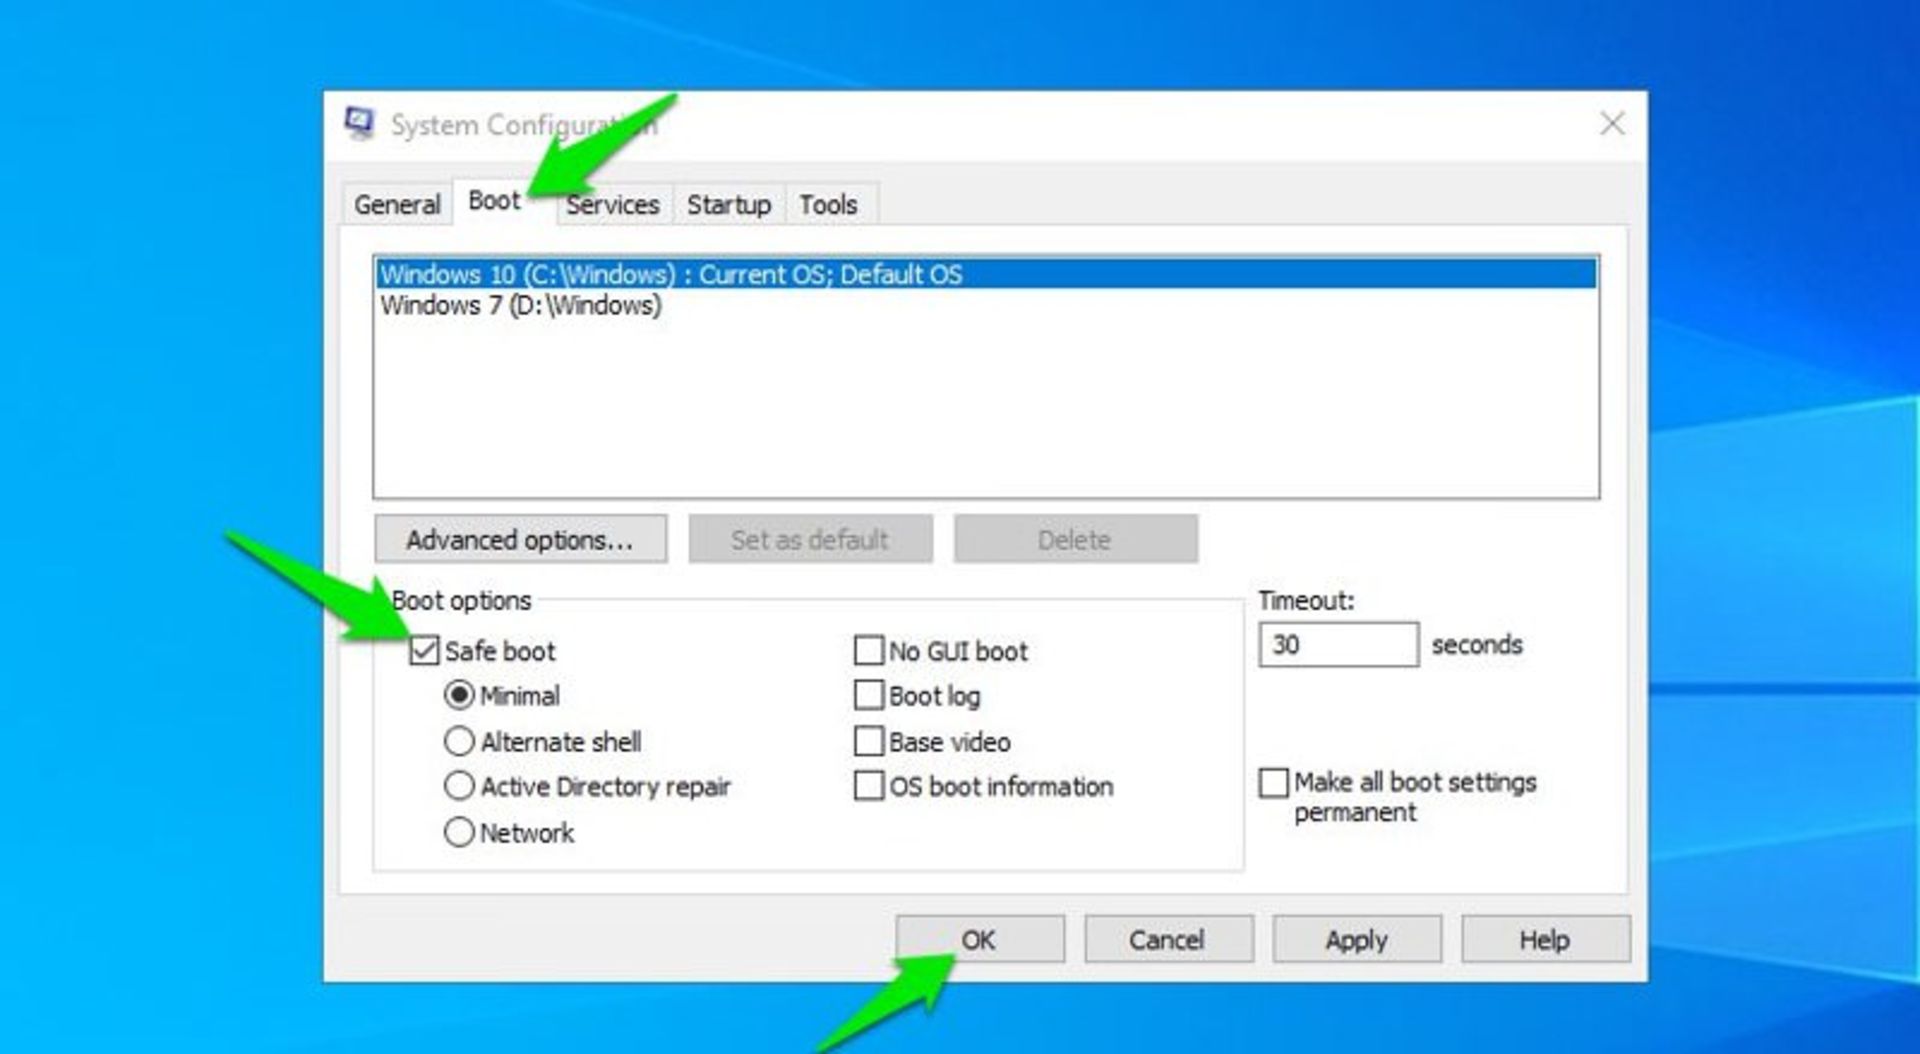This screenshot has width=1920, height=1054.
Task: Choose Alternate shell radio button
Action: coord(459,742)
